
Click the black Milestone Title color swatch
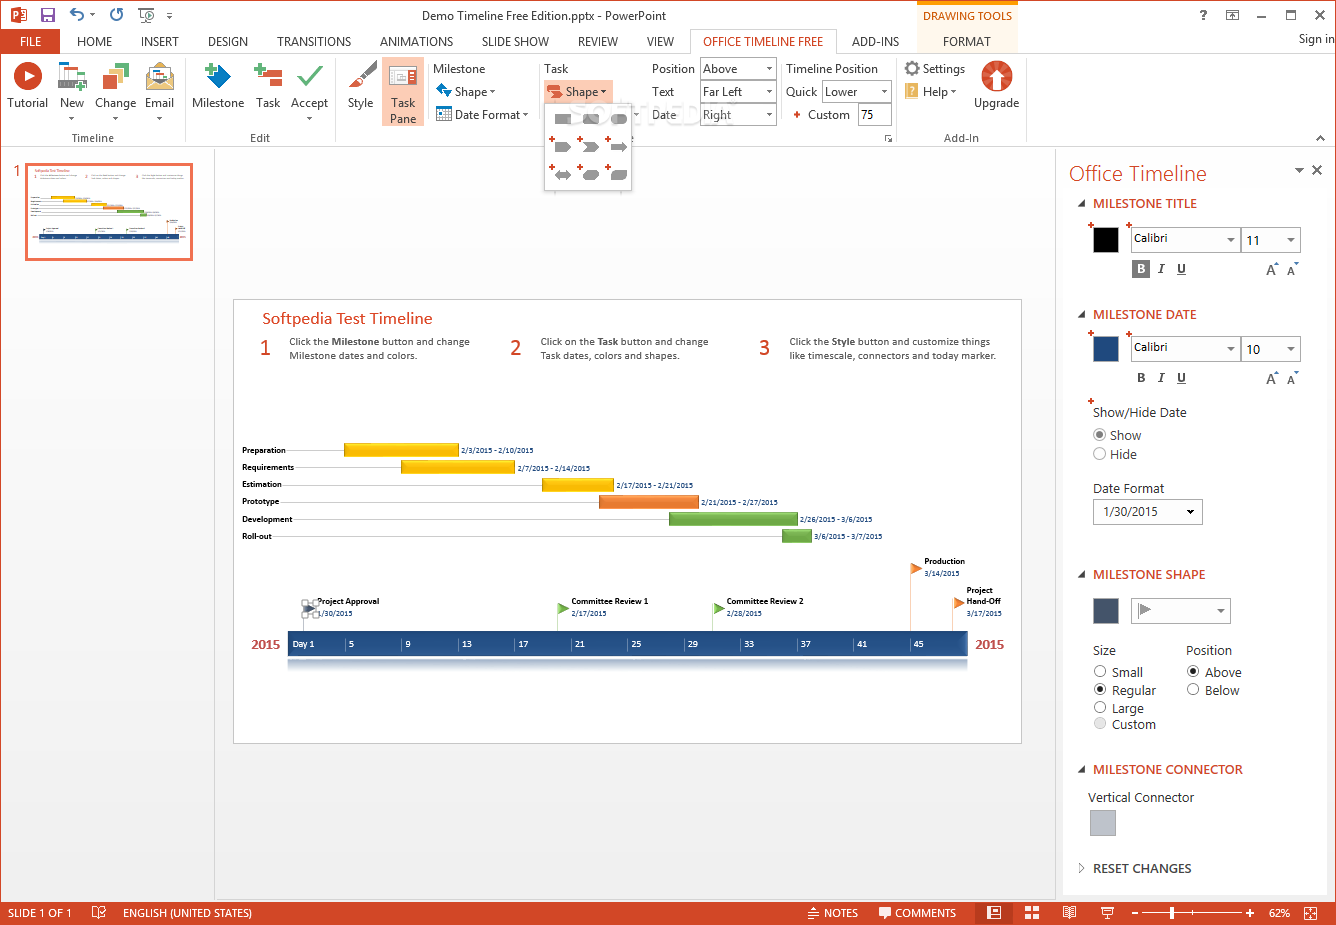(1106, 240)
